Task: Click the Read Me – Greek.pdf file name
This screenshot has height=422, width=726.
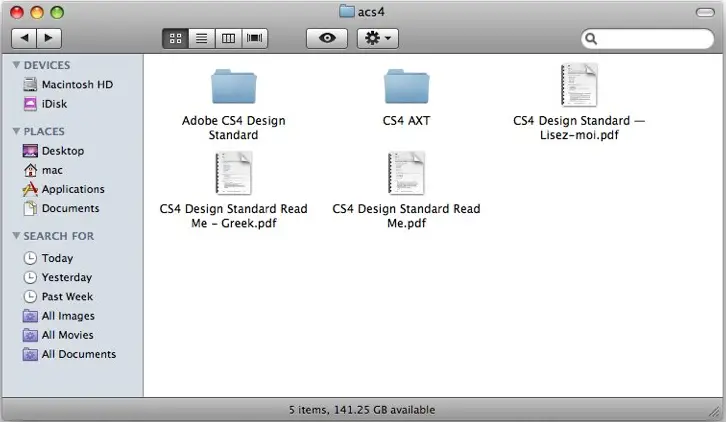Action: tap(233, 216)
